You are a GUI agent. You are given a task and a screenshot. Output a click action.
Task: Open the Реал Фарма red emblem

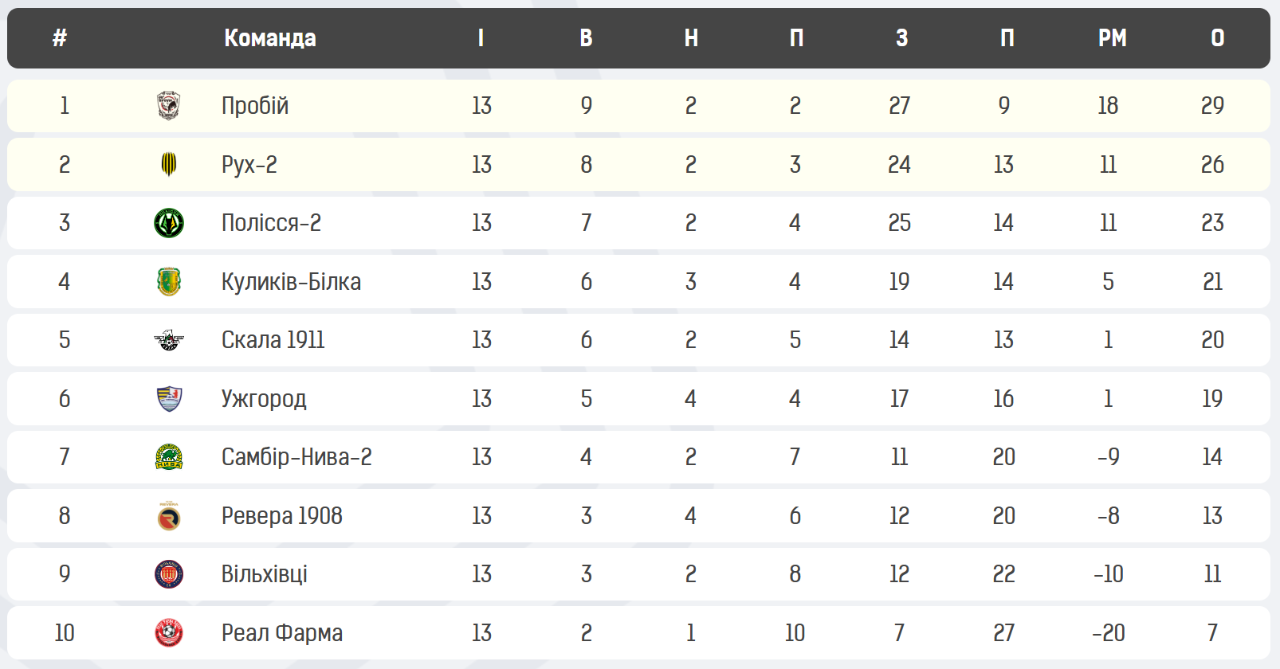pyautogui.click(x=169, y=633)
